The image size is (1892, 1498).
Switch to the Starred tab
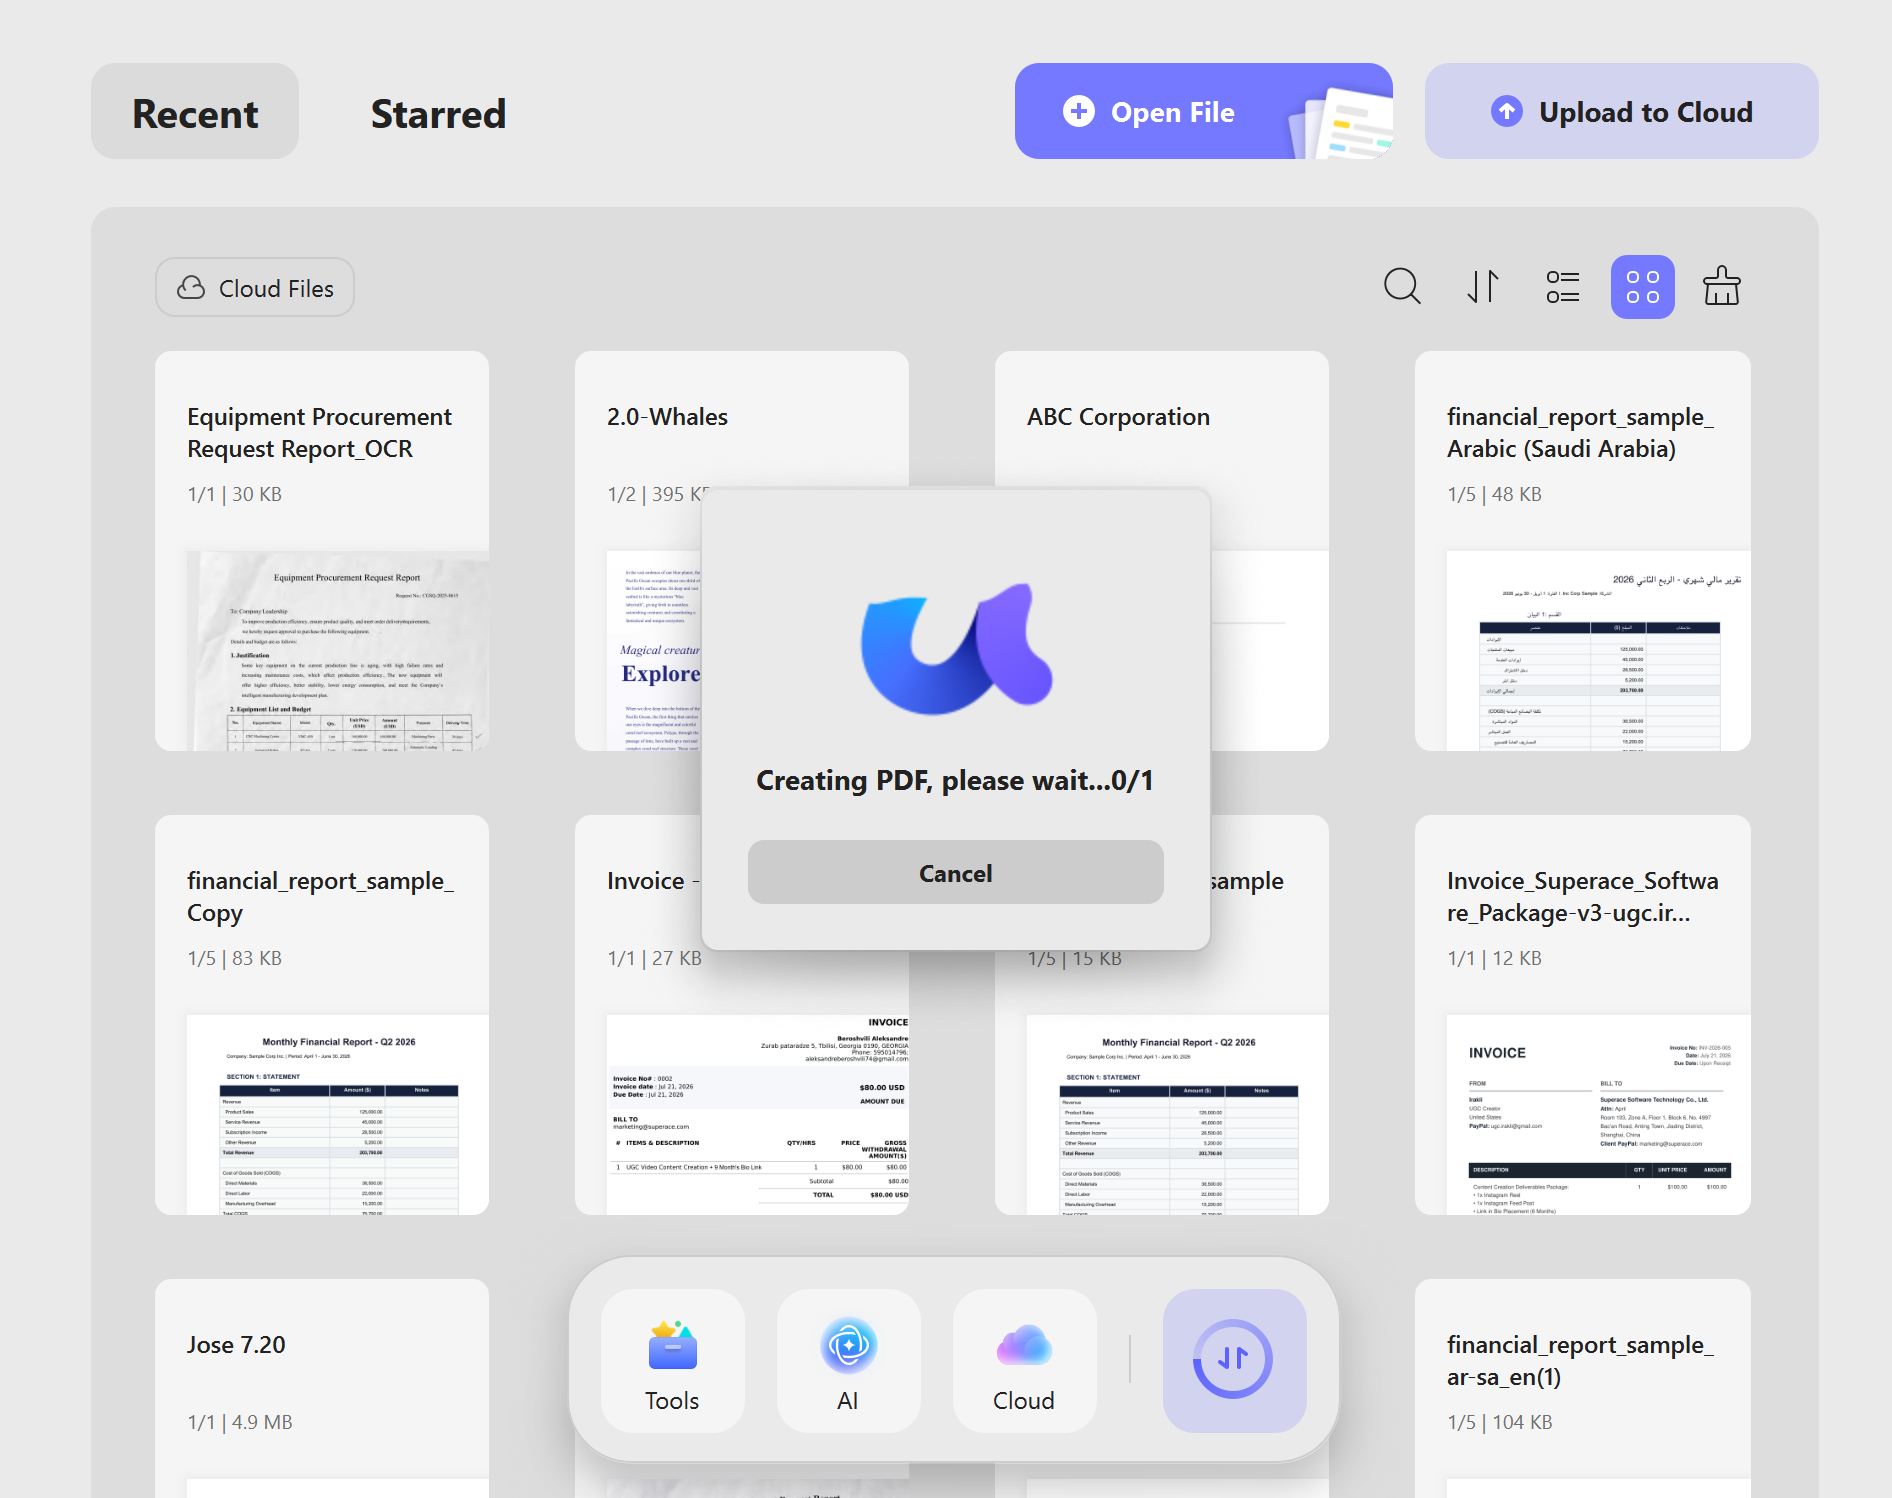coord(438,114)
